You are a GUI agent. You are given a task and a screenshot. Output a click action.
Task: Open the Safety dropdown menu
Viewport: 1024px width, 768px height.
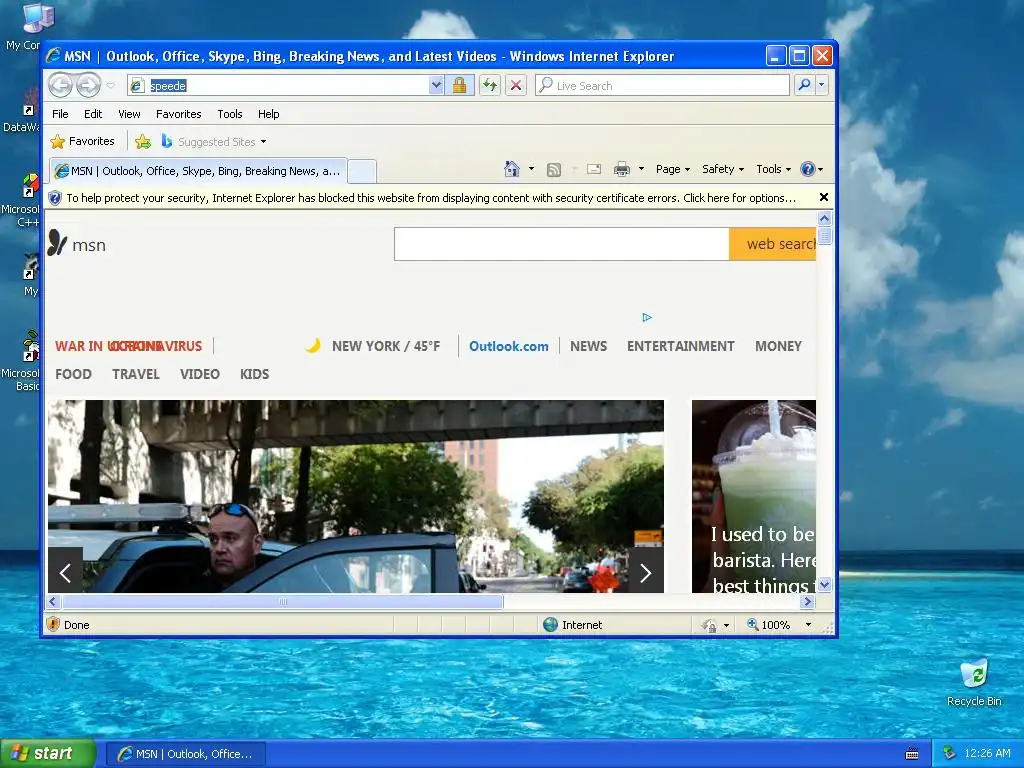[722, 169]
